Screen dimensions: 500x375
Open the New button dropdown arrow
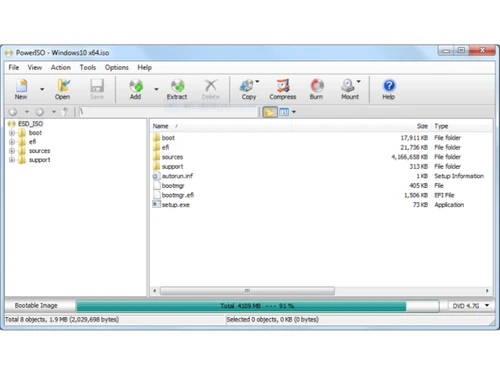(42, 89)
